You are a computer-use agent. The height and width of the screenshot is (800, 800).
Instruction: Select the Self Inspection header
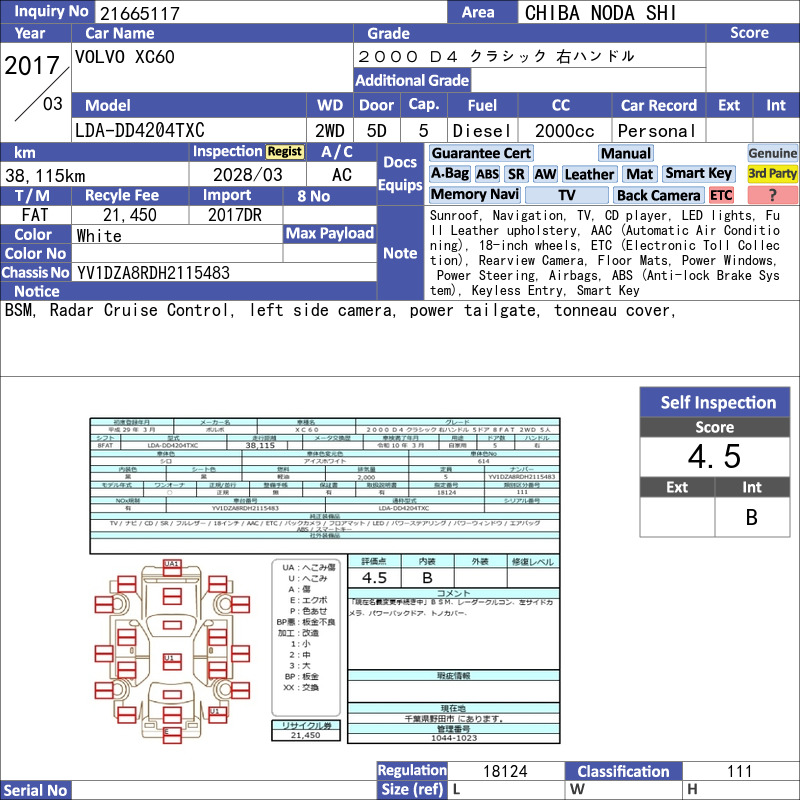click(715, 402)
